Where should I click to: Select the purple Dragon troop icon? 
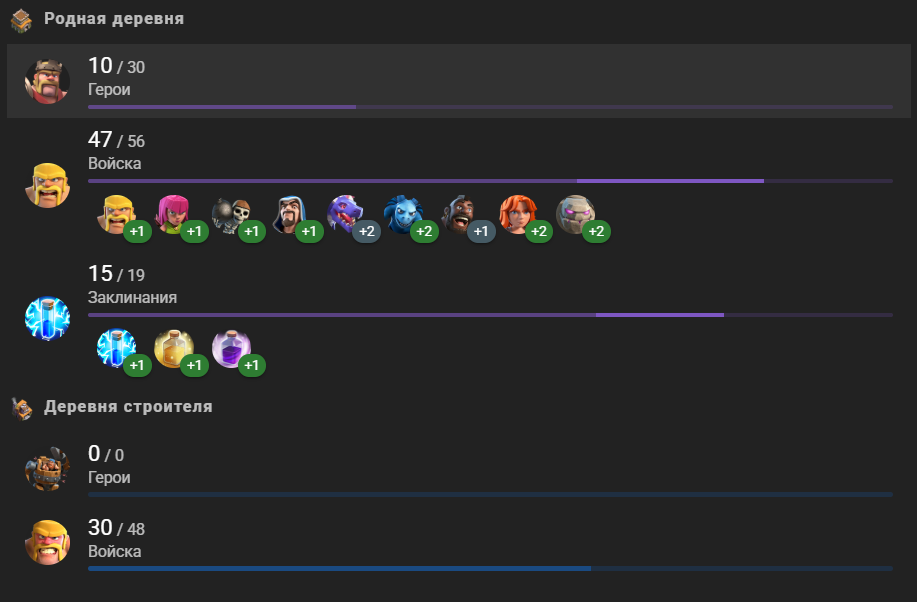pos(346,215)
